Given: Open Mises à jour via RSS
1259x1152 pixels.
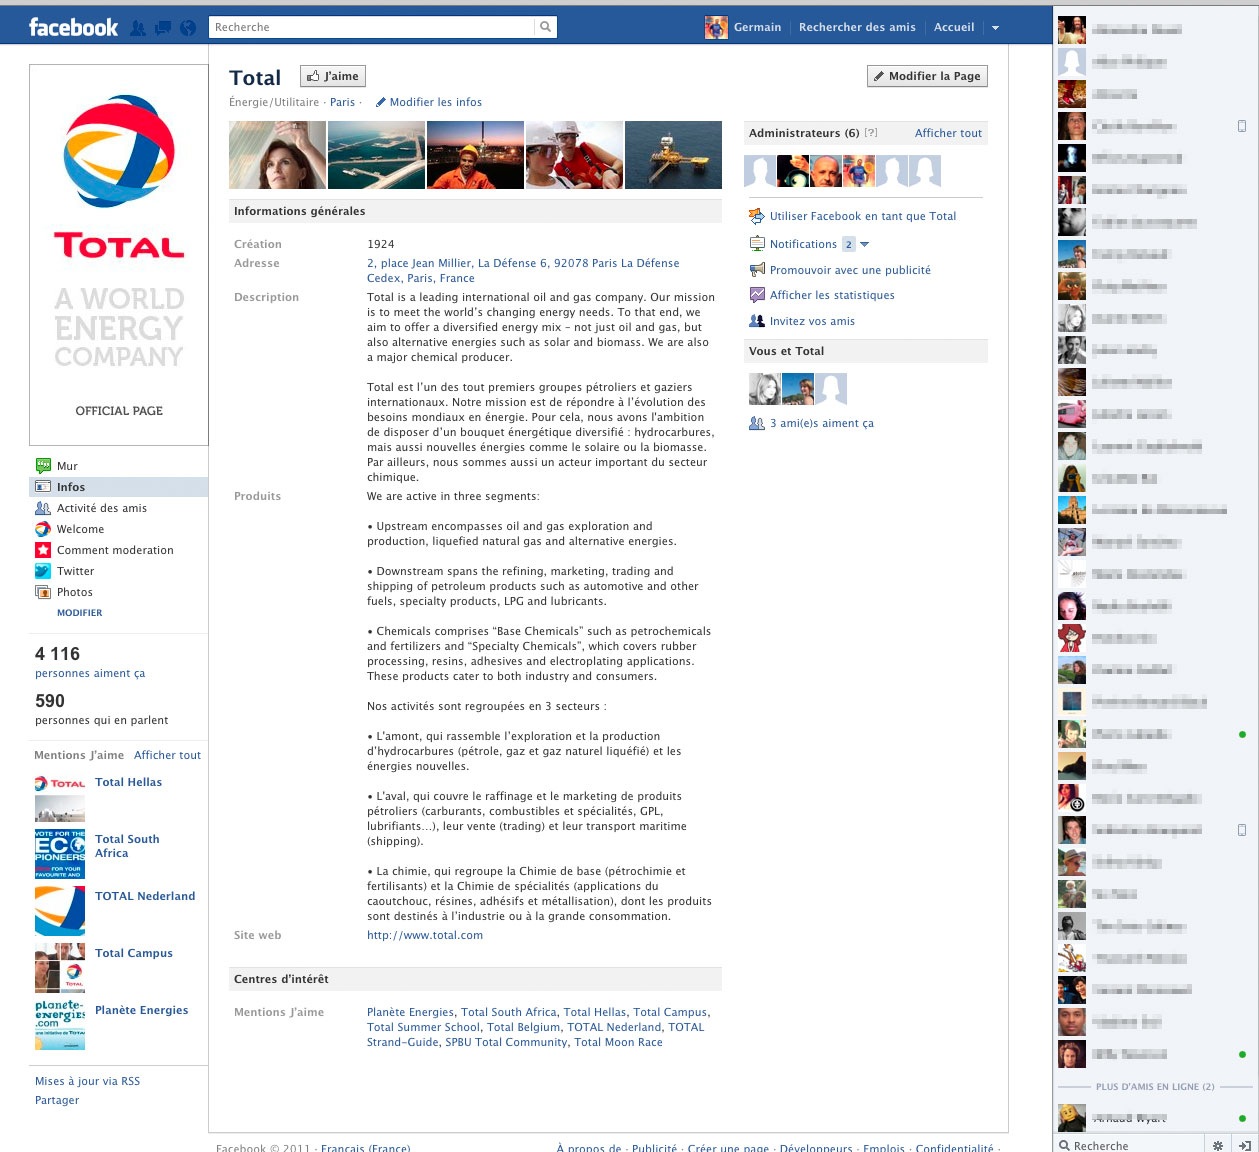Looking at the screenshot, I should (x=88, y=1081).
